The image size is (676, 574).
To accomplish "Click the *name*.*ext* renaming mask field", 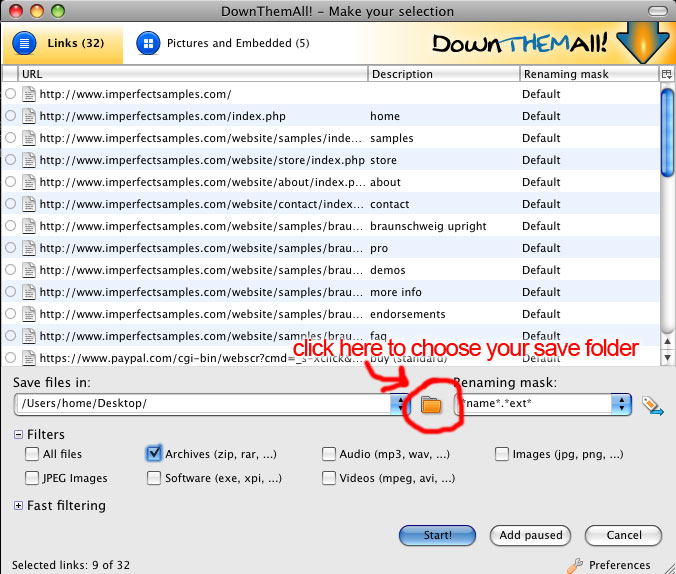I will click(x=534, y=404).
